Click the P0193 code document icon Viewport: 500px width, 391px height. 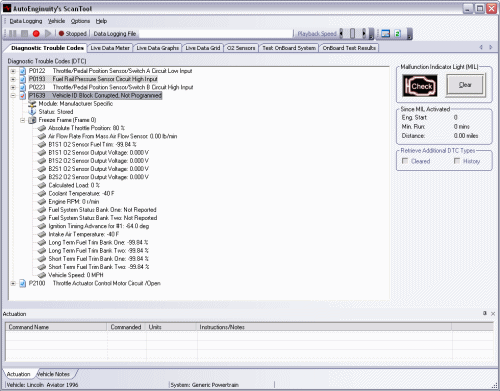tap(22, 79)
